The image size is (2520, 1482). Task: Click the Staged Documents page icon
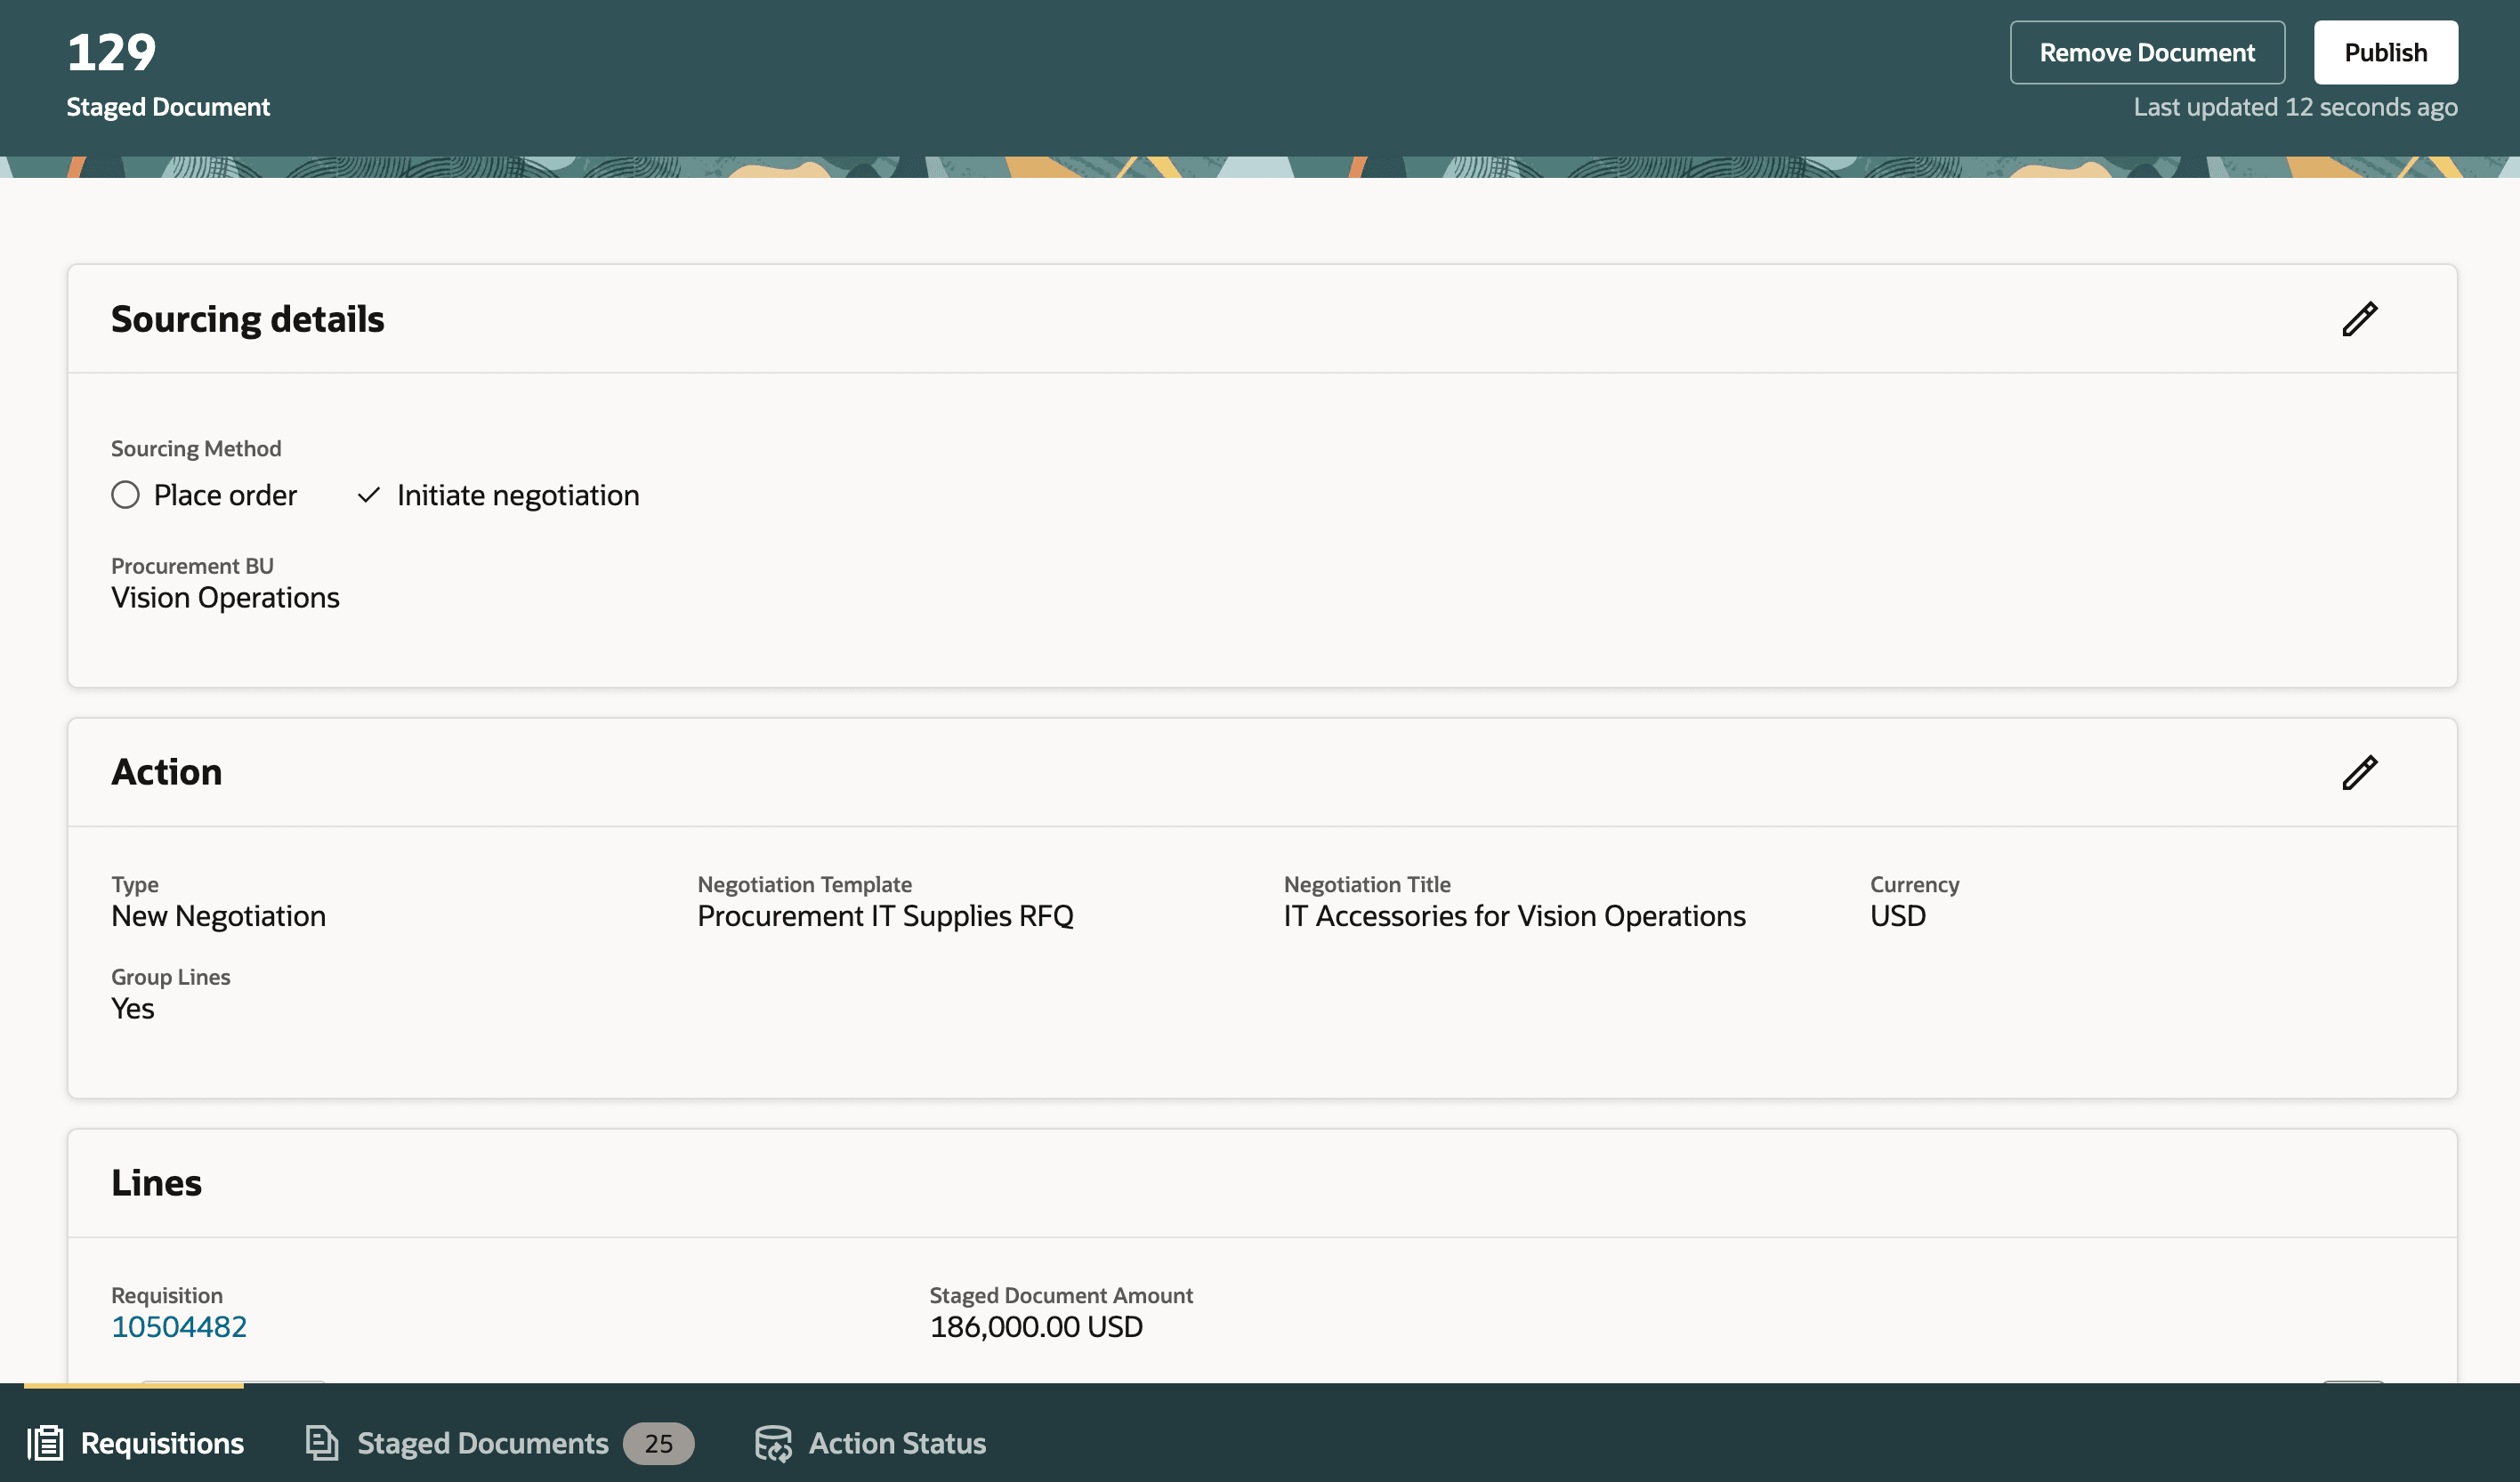point(321,1443)
